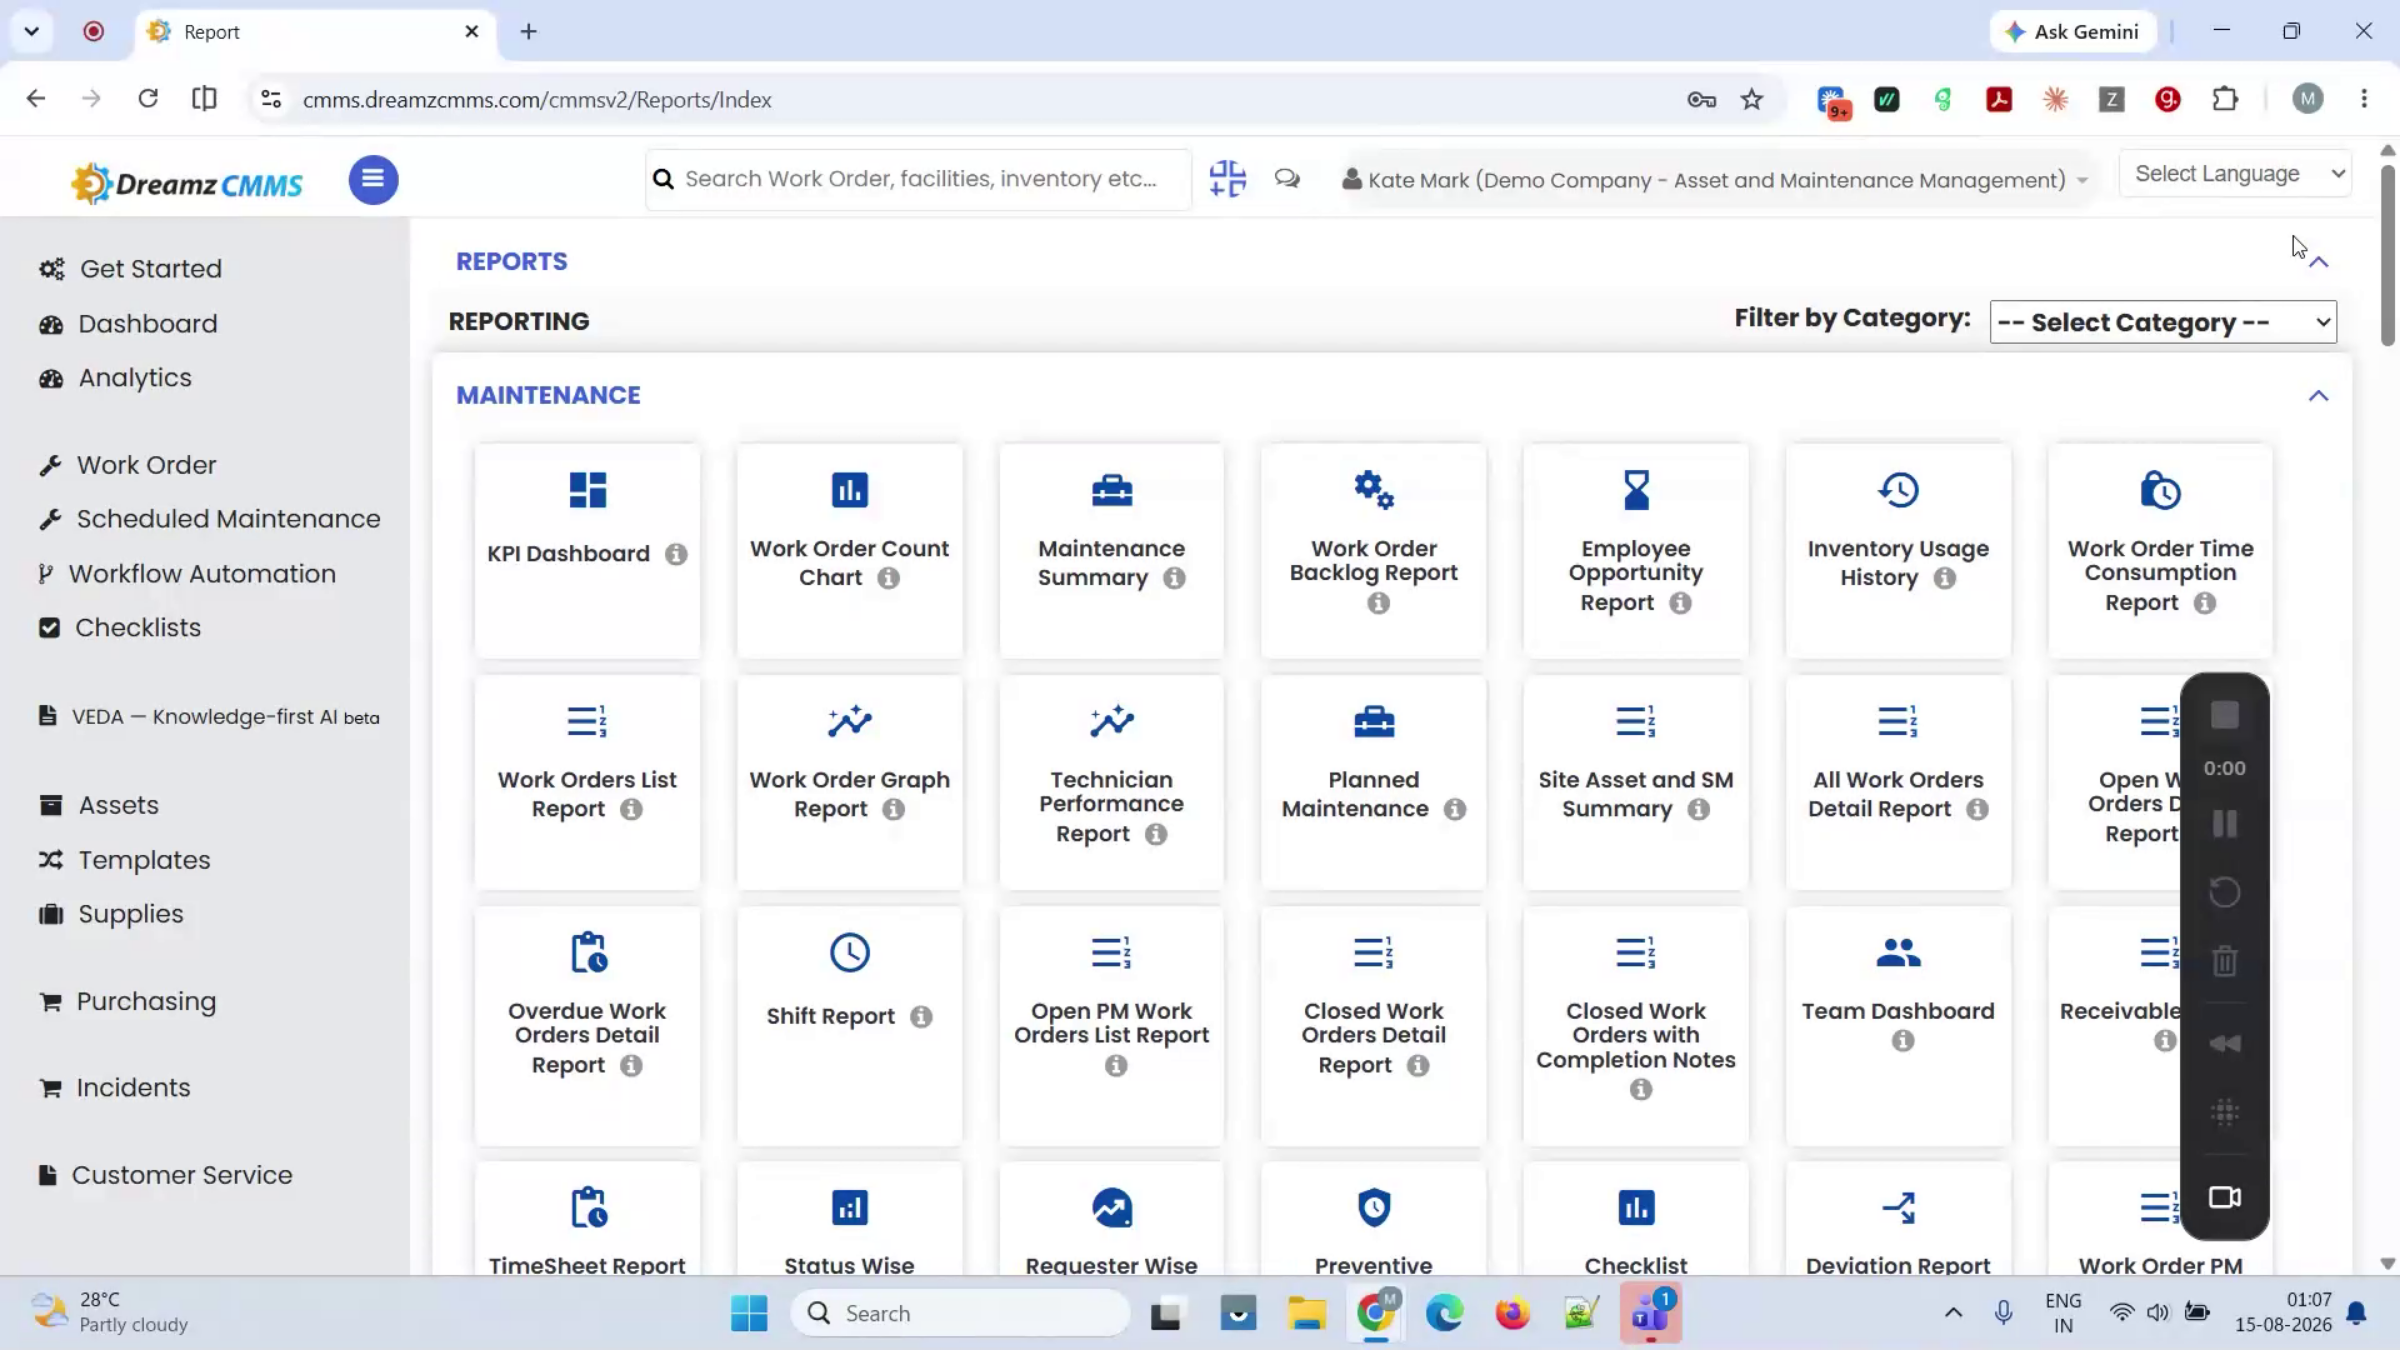Click the Shift Report clock icon
2400x1350 pixels.
click(849, 952)
